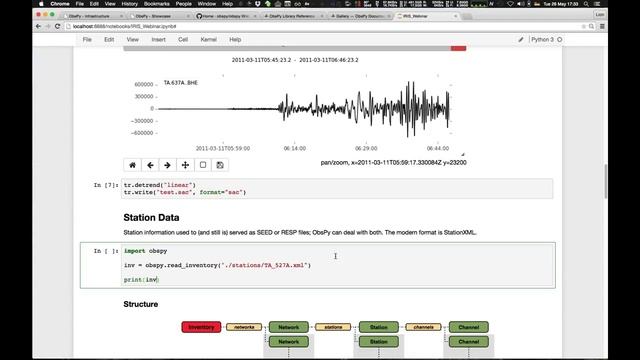Click the 'In [7]:' cell prompt

tap(106, 185)
